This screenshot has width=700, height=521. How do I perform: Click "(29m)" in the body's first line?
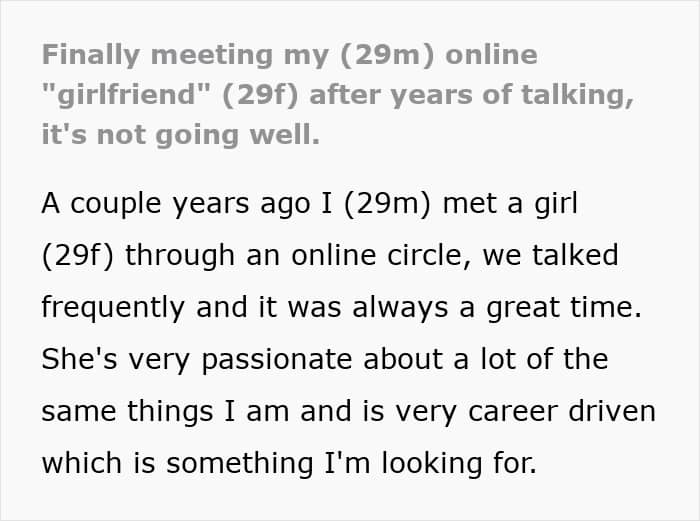click(x=387, y=204)
